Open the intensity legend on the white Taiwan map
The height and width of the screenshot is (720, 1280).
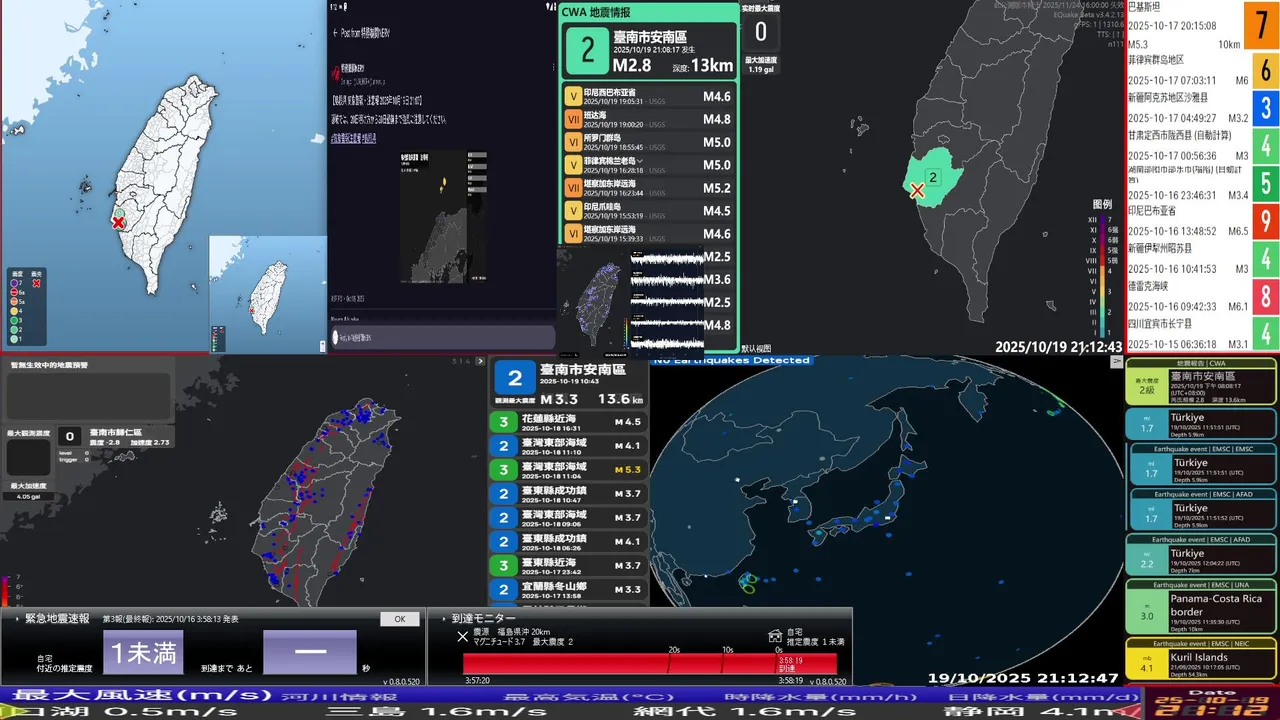[x=28, y=307]
